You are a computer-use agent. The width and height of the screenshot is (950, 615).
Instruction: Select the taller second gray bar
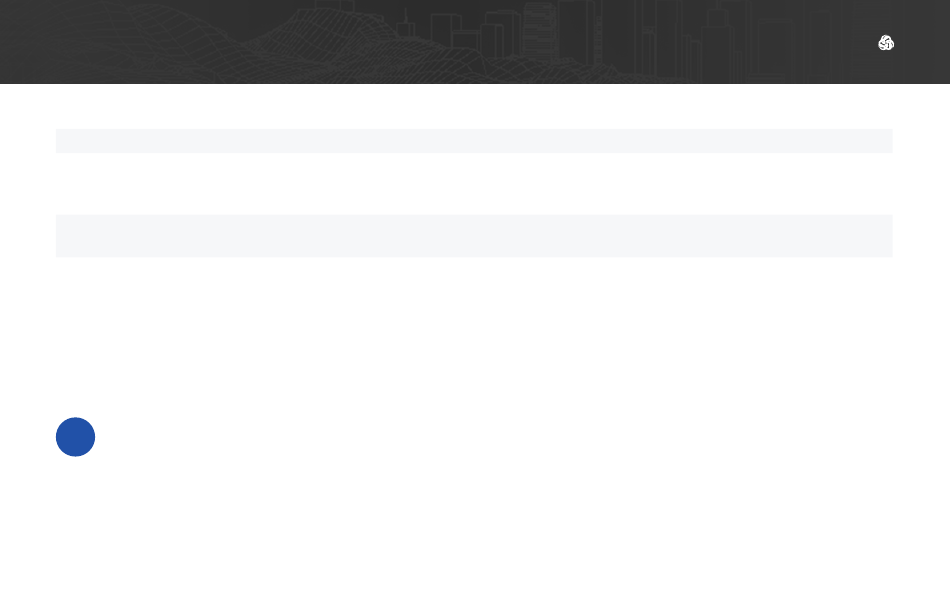(x=474, y=236)
